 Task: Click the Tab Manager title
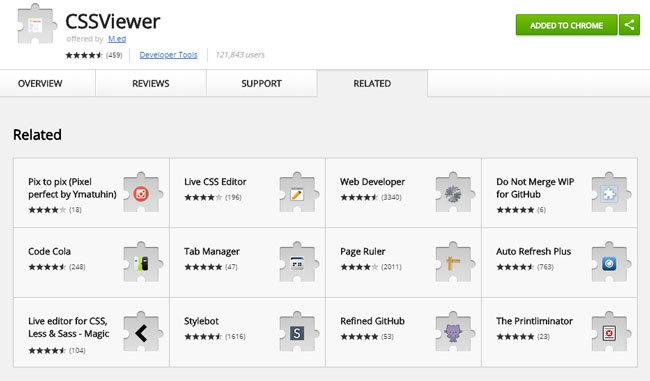click(212, 251)
